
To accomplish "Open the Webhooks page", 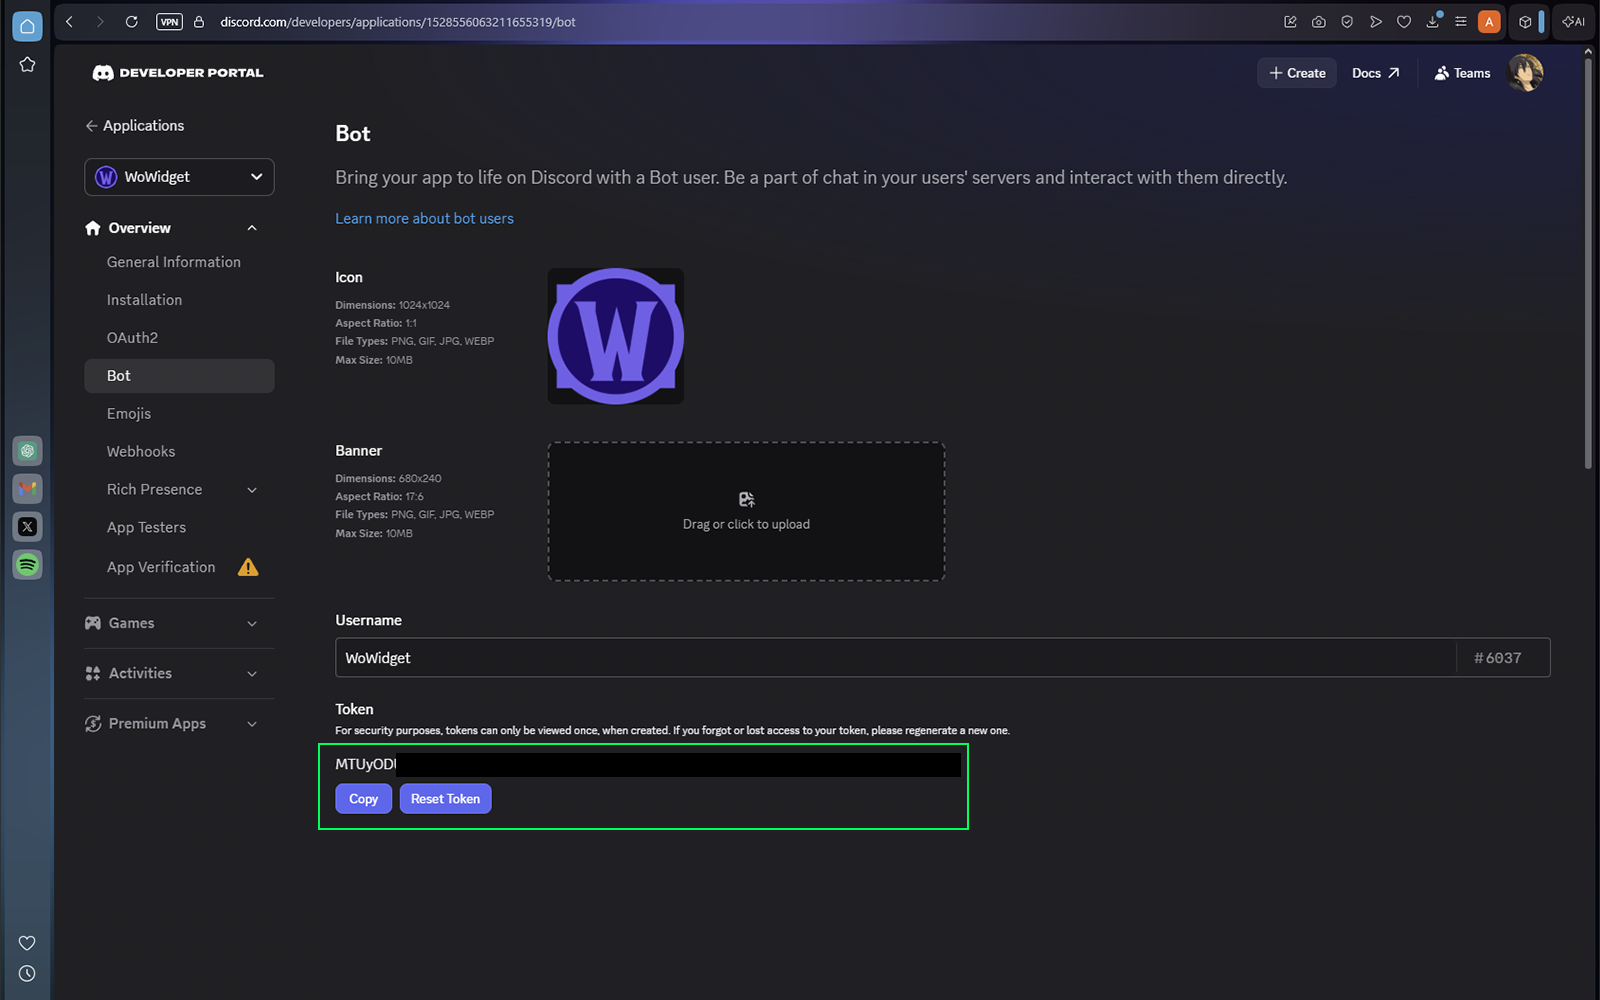I will 141,452.
